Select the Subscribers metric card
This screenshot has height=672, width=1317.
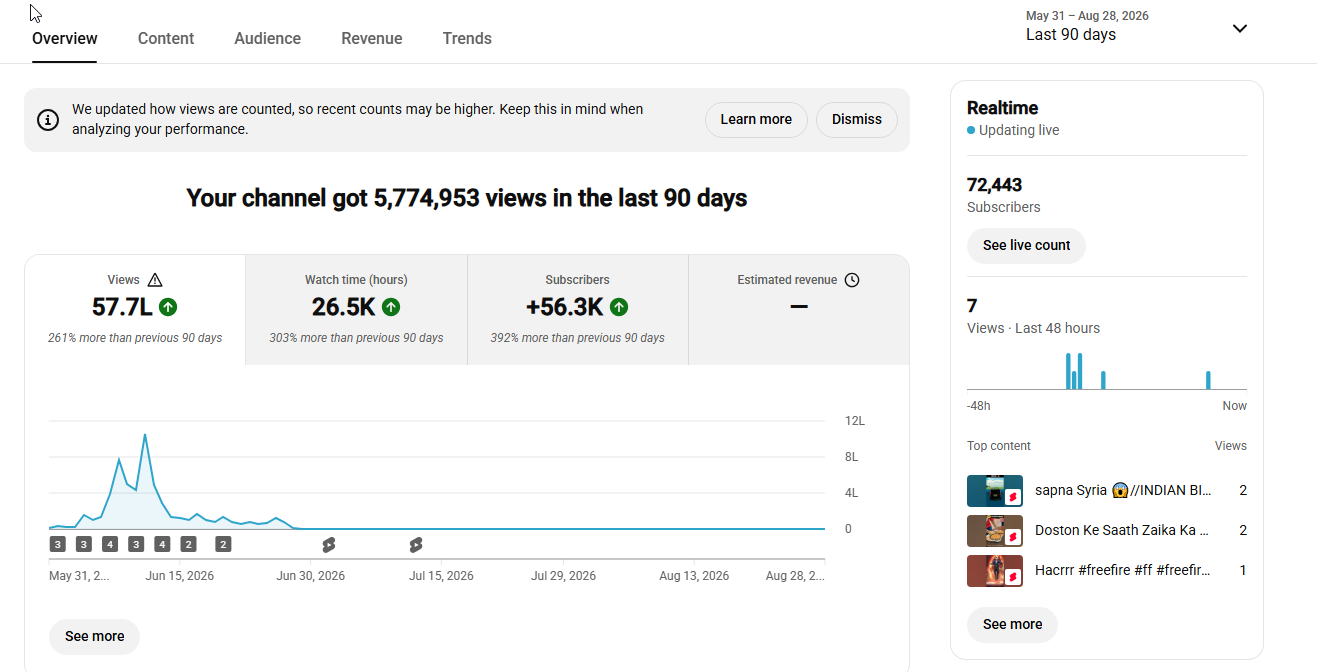pyautogui.click(x=578, y=310)
